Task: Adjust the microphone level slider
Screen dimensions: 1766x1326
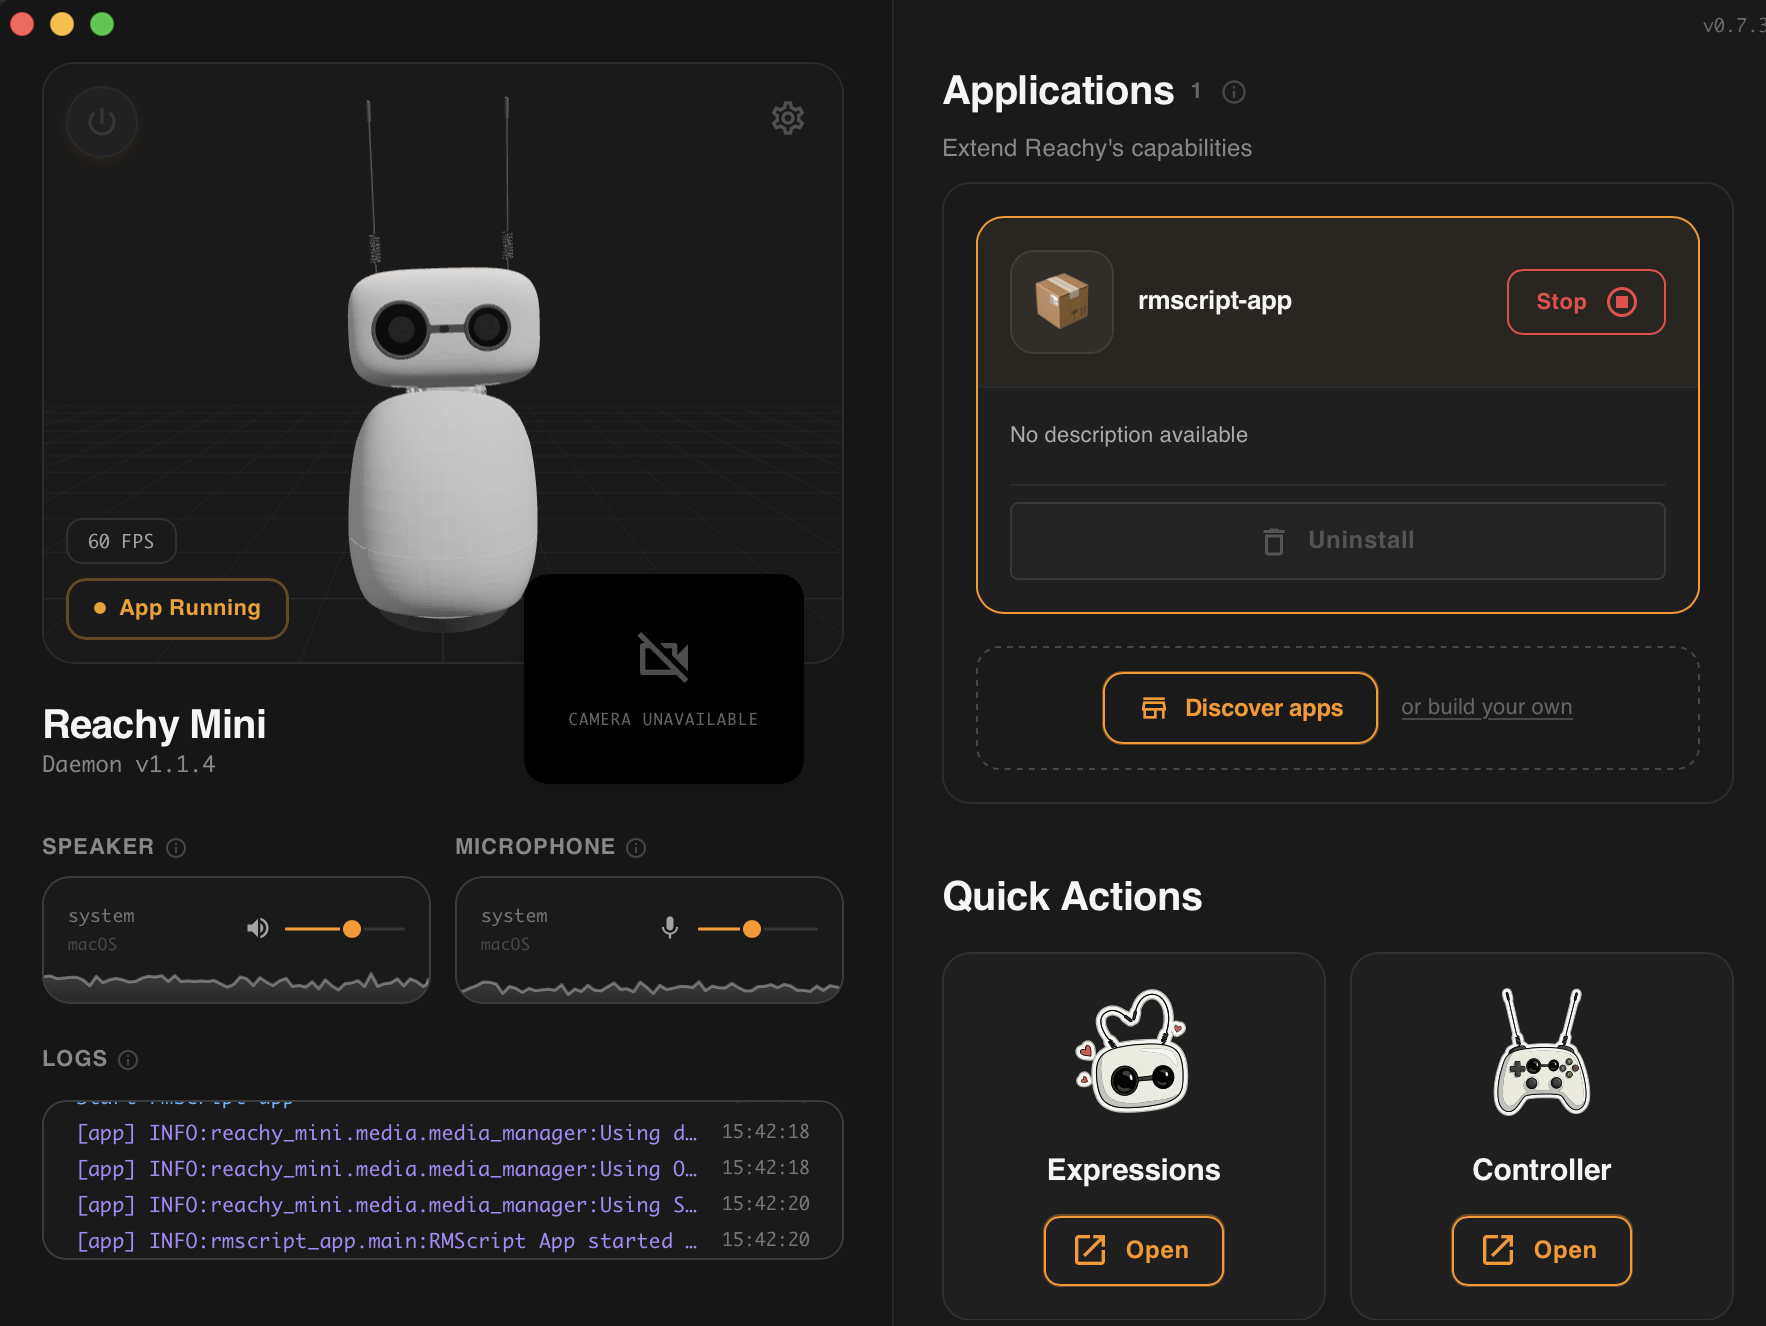Action: click(x=752, y=929)
